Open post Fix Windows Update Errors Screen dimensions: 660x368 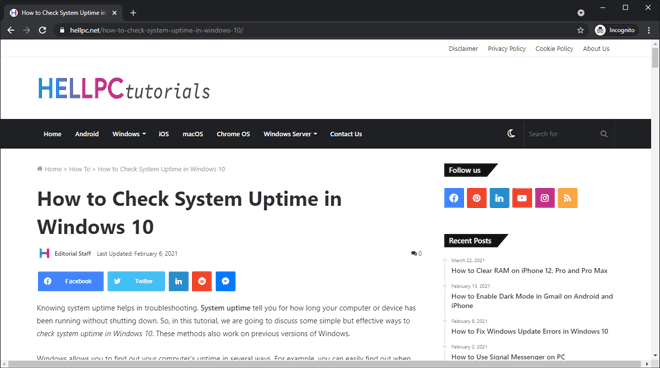tap(530, 331)
